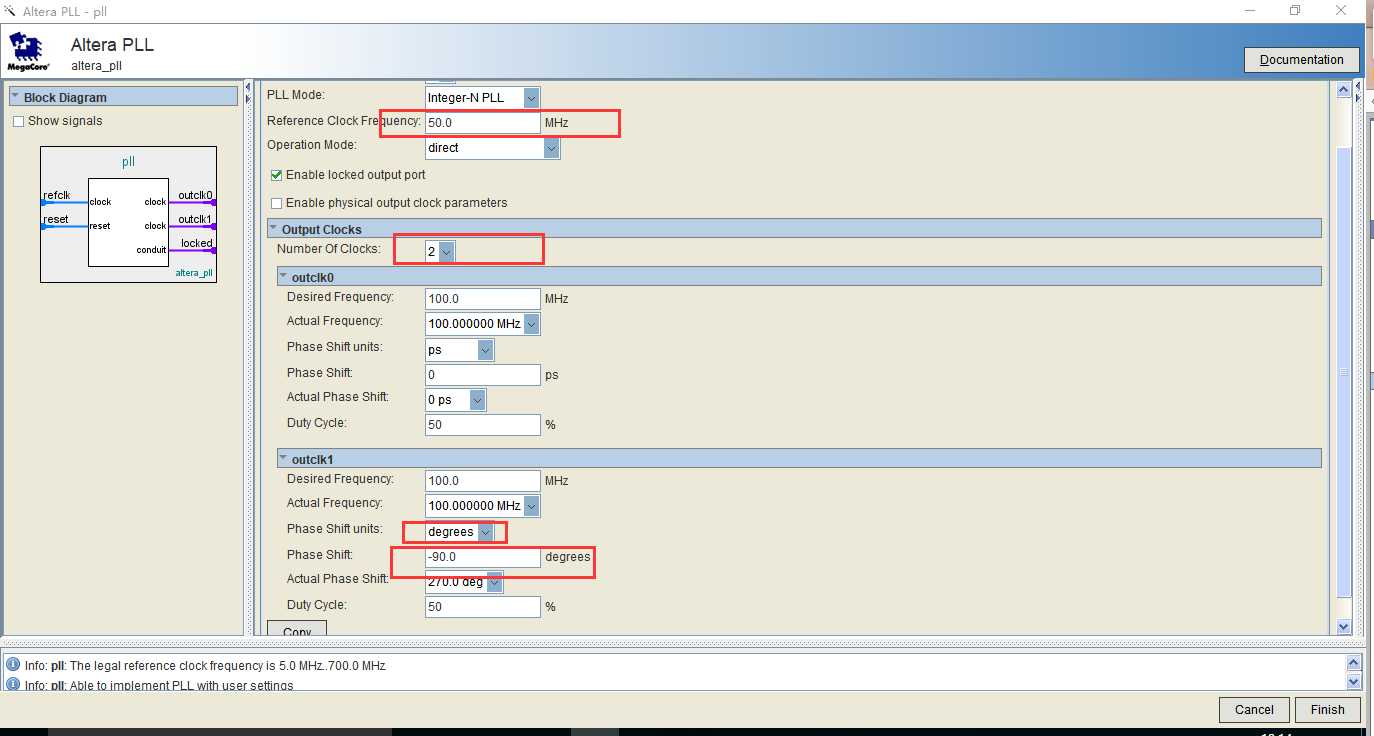Open outclk1 Phase Shift units degrees dropdown
The width and height of the screenshot is (1374, 736).
pos(485,532)
